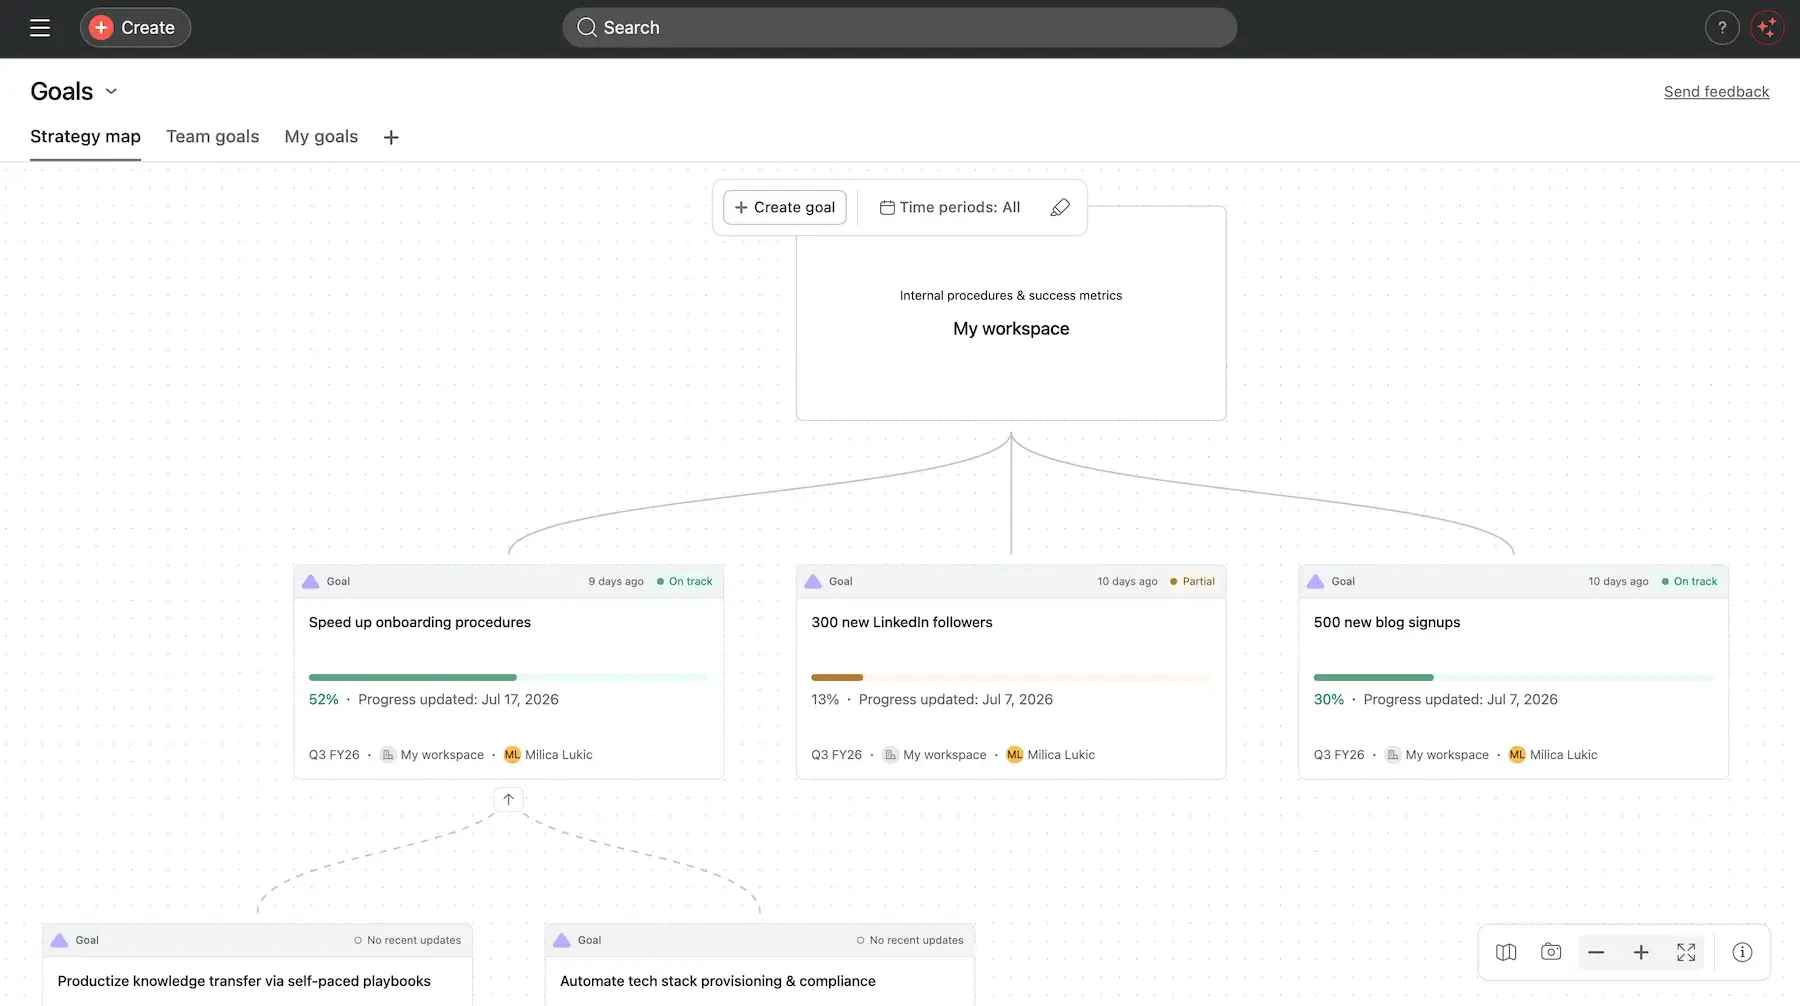This screenshot has width=1800, height=1006.
Task: Click the 52% progress value
Action: (x=324, y=699)
